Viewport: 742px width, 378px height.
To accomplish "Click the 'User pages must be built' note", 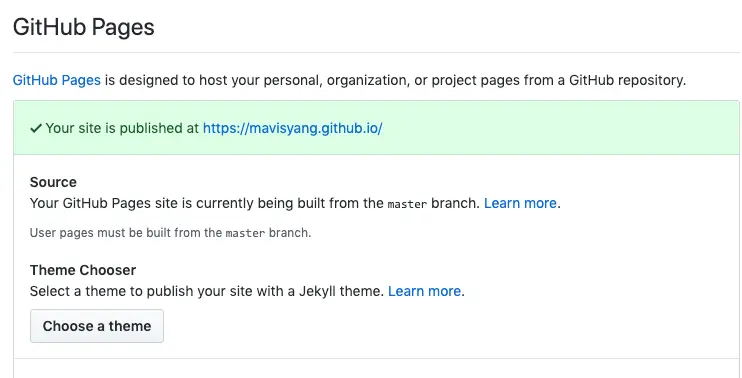I will pyautogui.click(x=170, y=233).
